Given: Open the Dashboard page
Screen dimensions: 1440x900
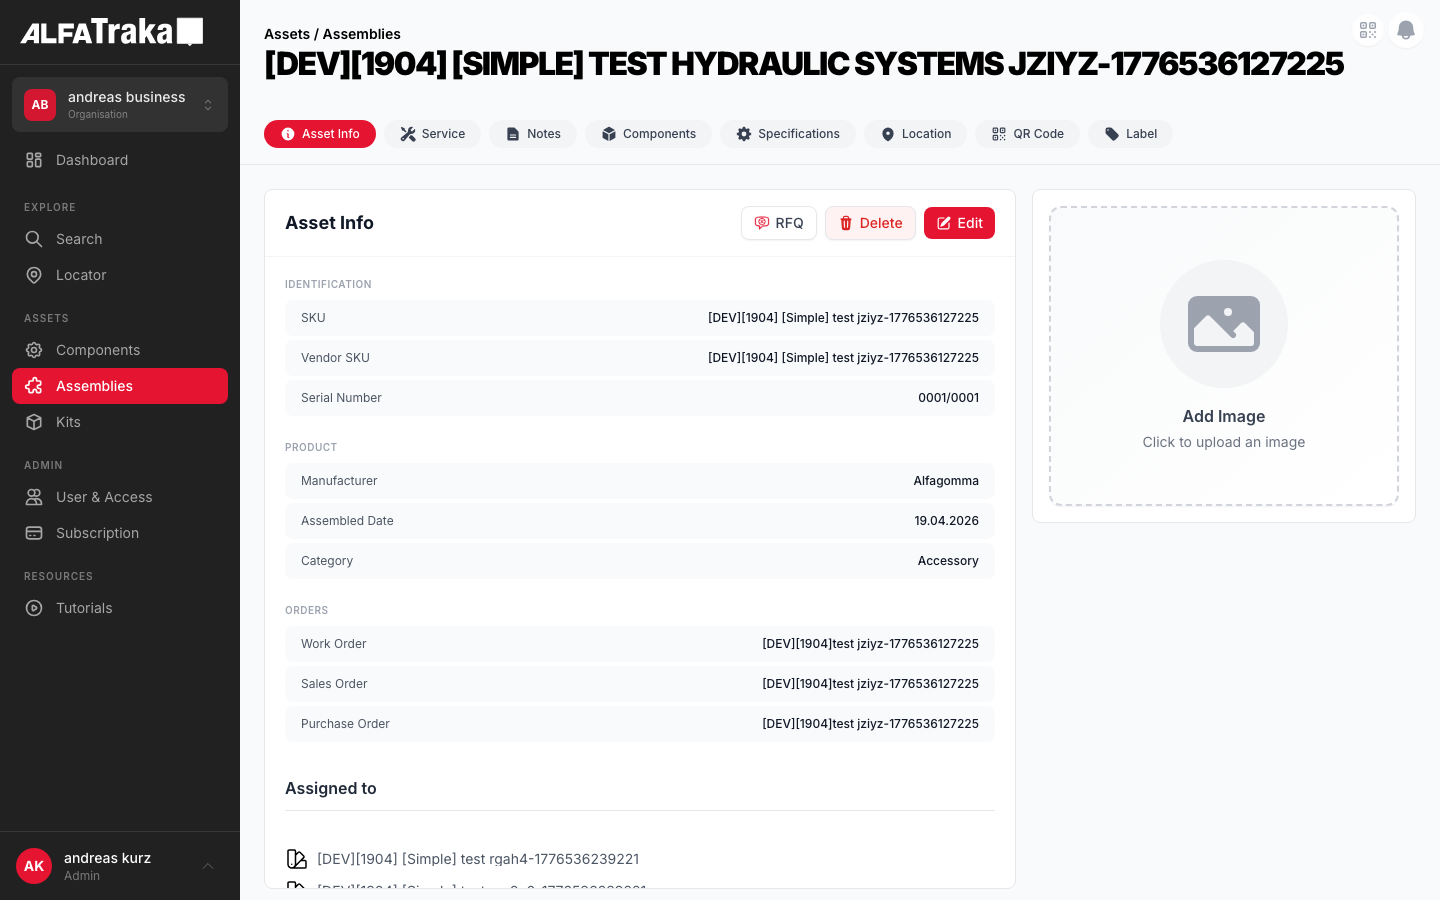Looking at the screenshot, I should click(91, 160).
